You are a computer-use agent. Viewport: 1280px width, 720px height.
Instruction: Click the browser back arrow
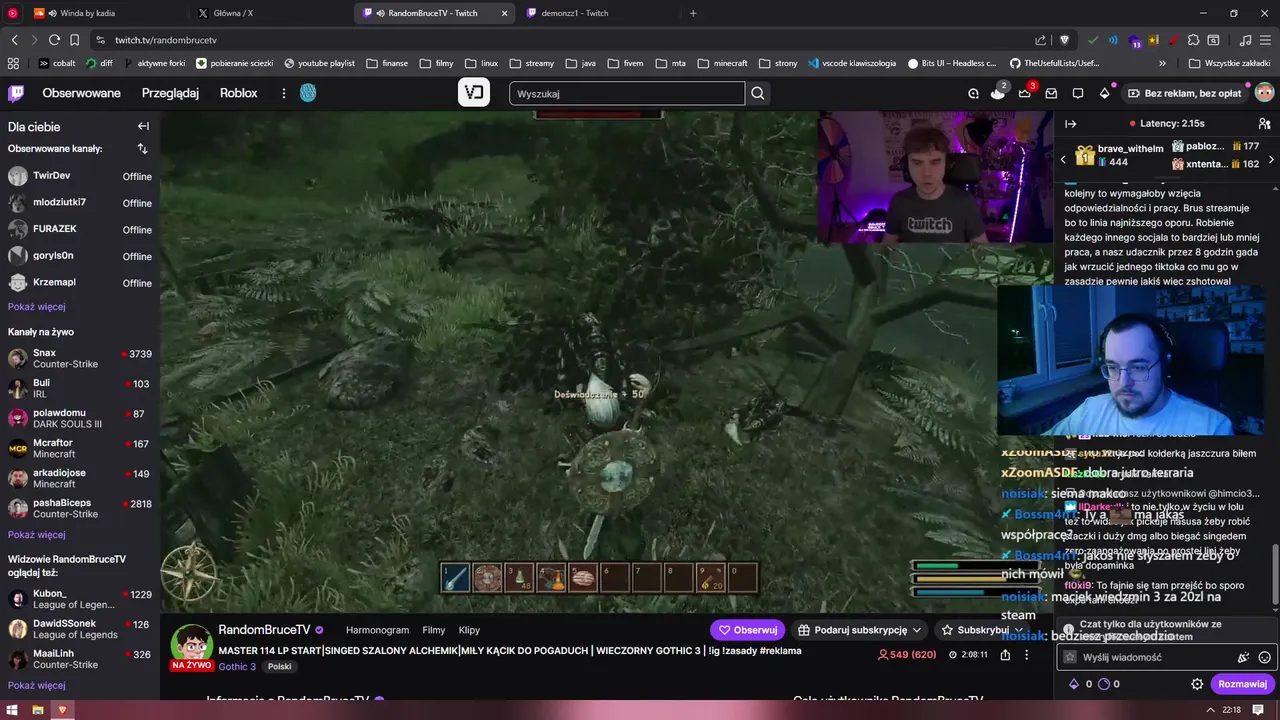click(x=14, y=40)
